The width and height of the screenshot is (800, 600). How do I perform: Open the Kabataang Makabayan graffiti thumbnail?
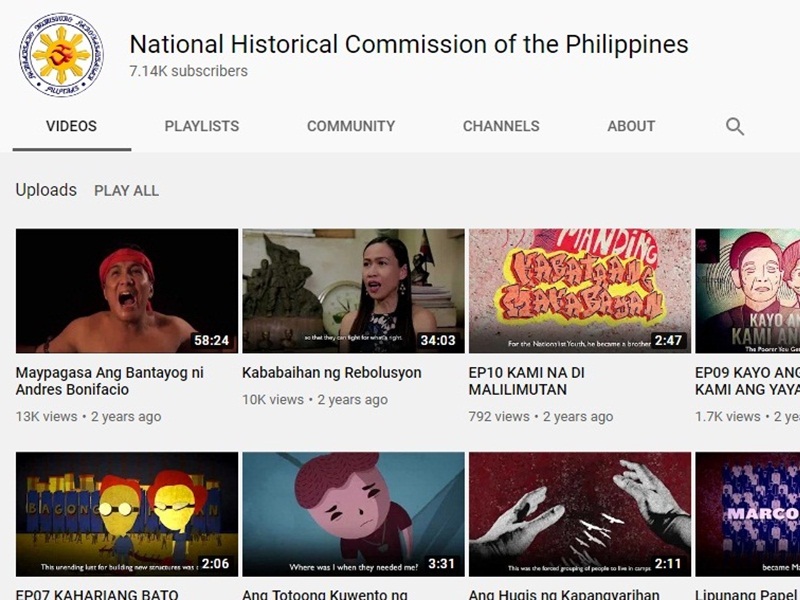point(580,291)
